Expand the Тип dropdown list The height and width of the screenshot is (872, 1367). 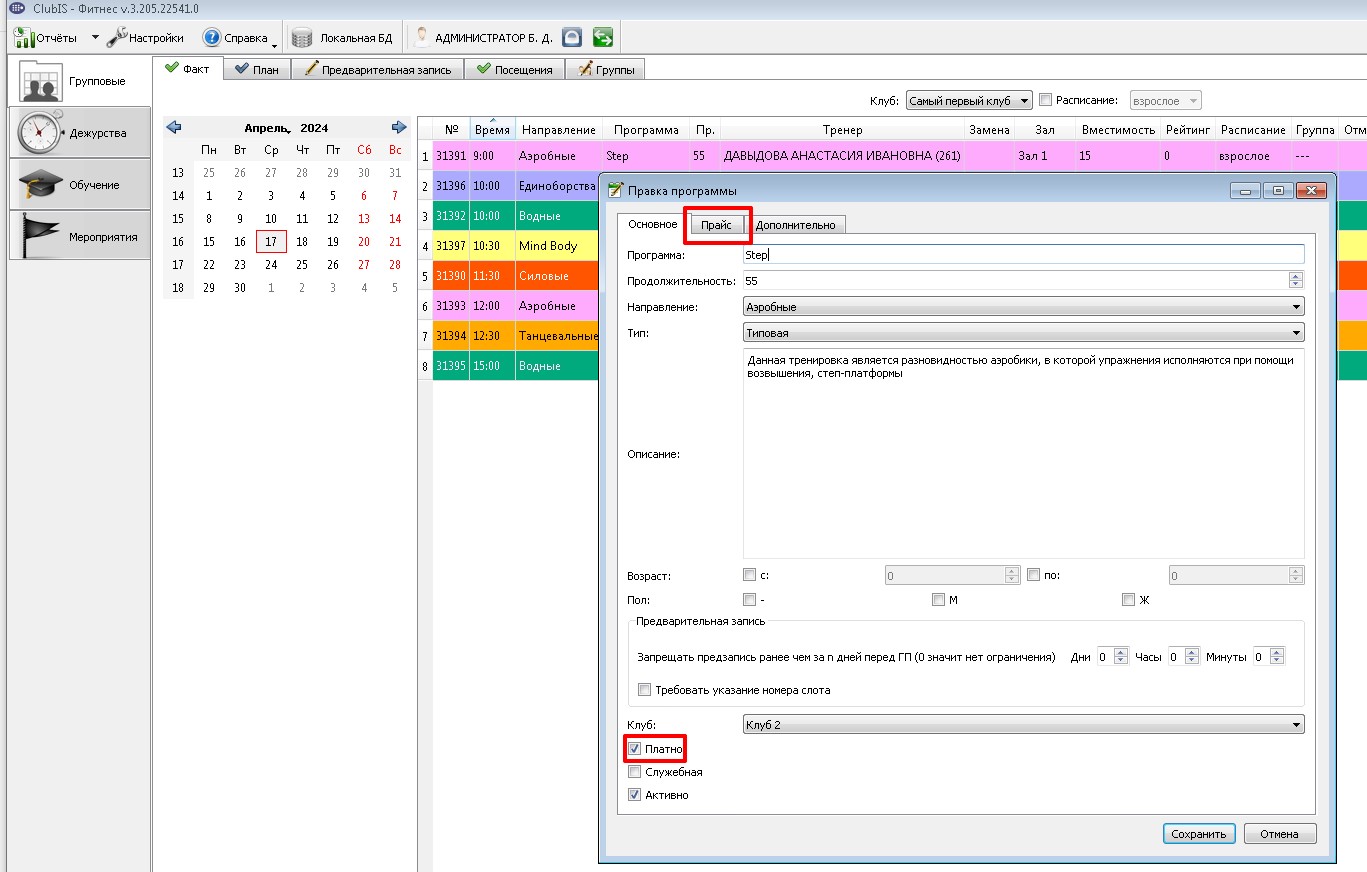coord(1023,332)
